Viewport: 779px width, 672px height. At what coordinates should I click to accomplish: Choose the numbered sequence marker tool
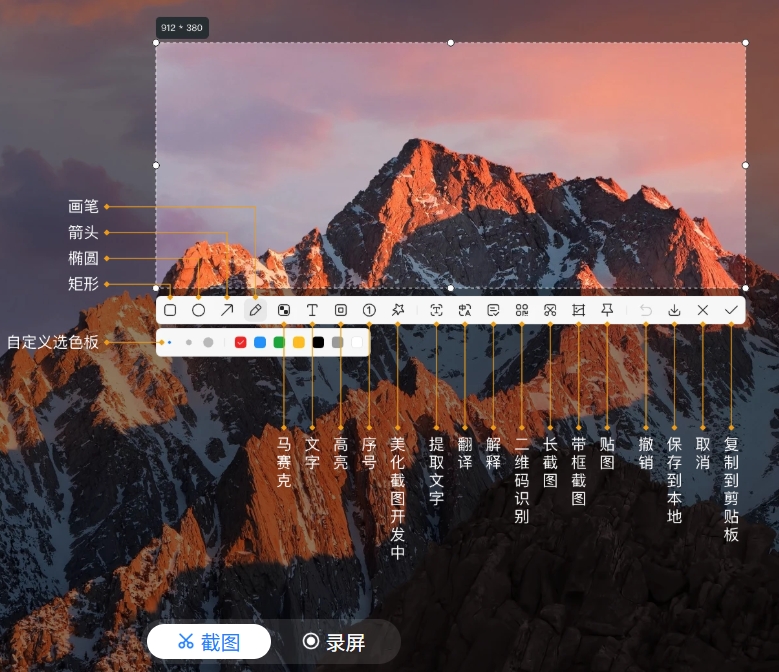[x=369, y=310]
